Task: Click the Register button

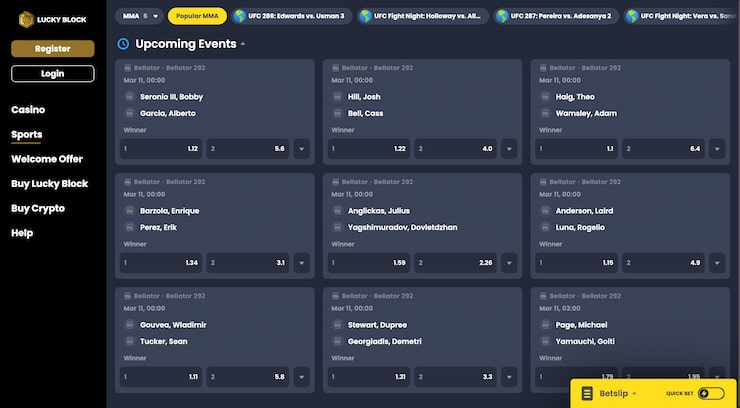Action: click(53, 49)
